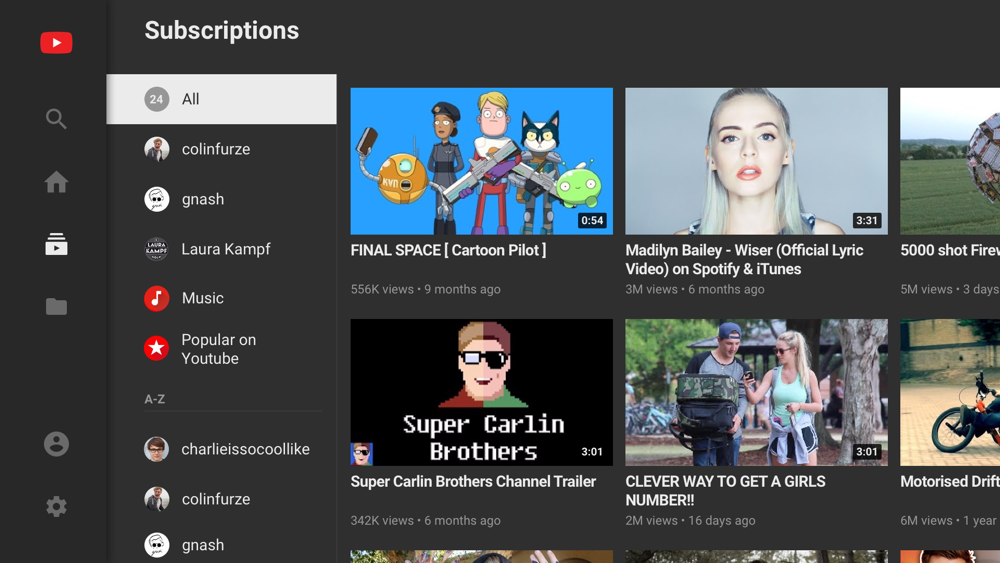Click the A-Z section label

[154, 399]
